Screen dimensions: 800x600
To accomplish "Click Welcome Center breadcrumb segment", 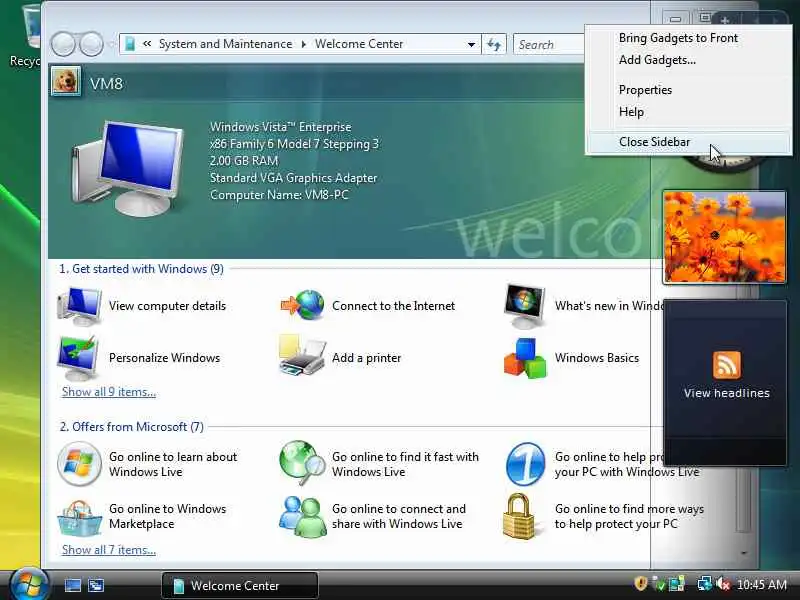I will click(x=359, y=44).
